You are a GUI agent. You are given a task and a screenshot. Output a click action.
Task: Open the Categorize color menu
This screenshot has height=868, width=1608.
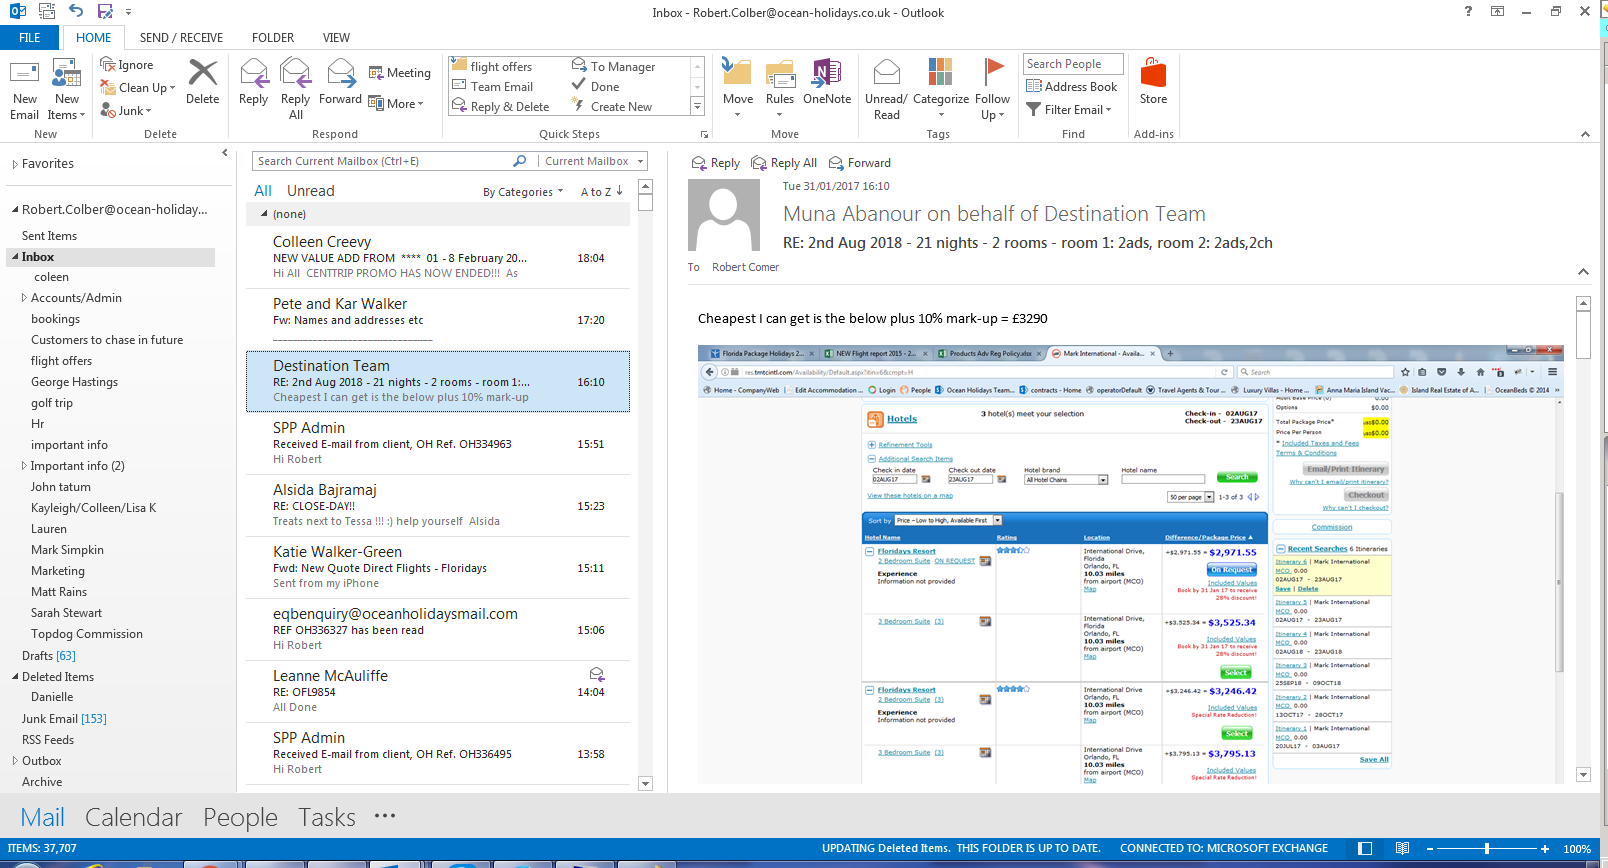tap(941, 89)
